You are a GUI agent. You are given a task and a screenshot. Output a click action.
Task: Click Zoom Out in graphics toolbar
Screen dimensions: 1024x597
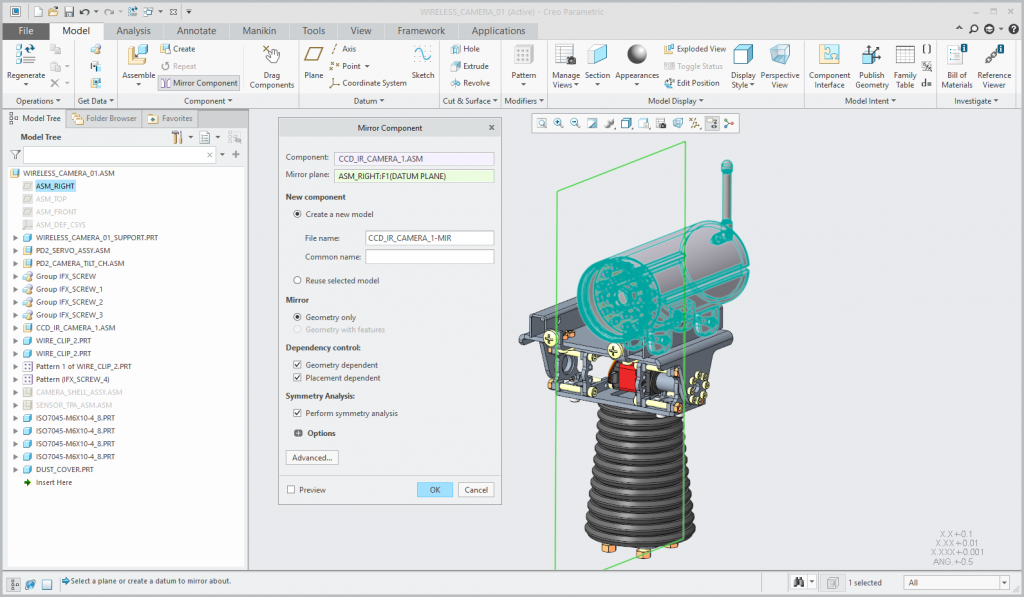tap(575, 123)
